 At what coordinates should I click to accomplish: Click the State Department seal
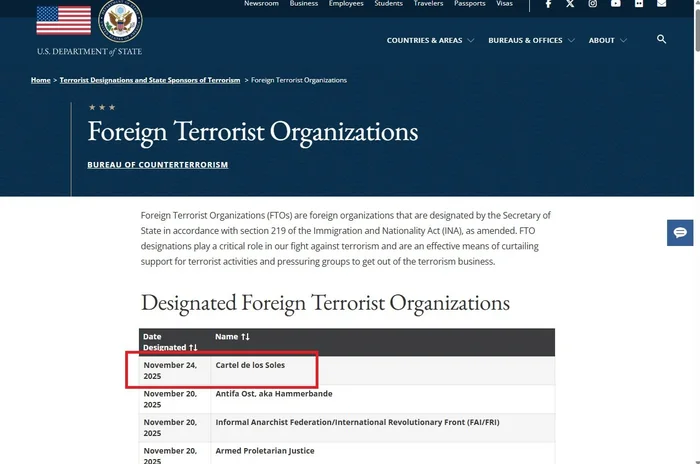(x=120, y=21)
